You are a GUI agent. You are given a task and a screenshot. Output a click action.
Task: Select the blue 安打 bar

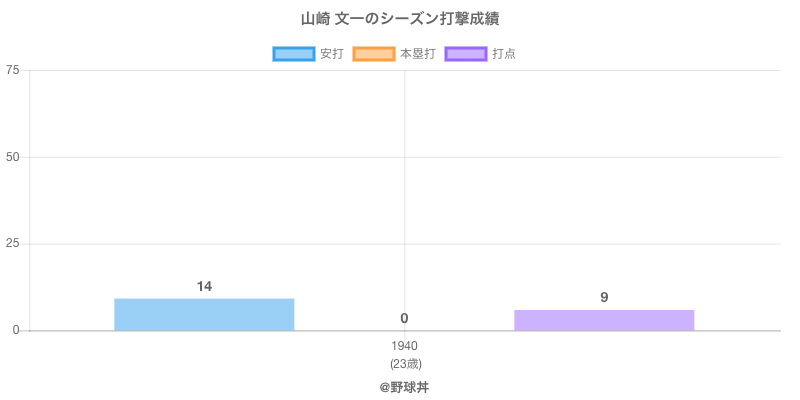(x=204, y=314)
